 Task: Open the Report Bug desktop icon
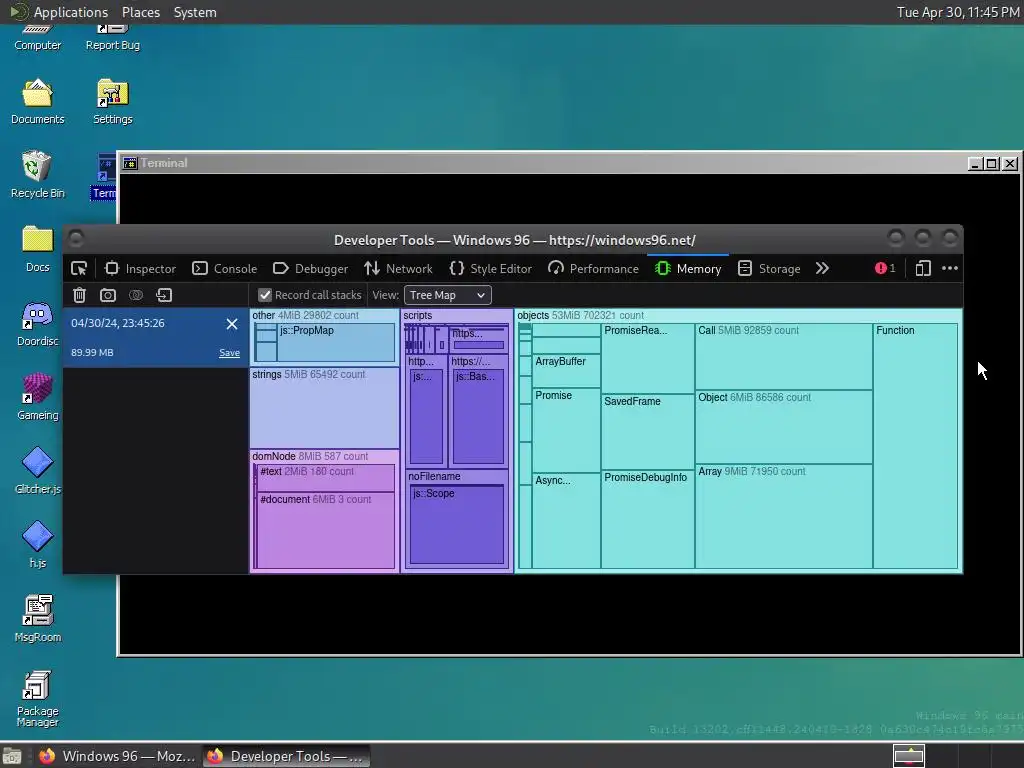coord(112,37)
